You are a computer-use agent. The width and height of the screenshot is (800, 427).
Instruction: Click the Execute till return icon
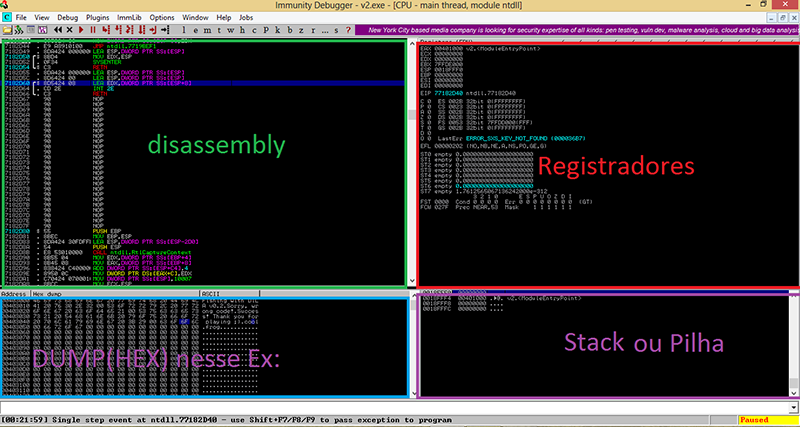(x=153, y=30)
